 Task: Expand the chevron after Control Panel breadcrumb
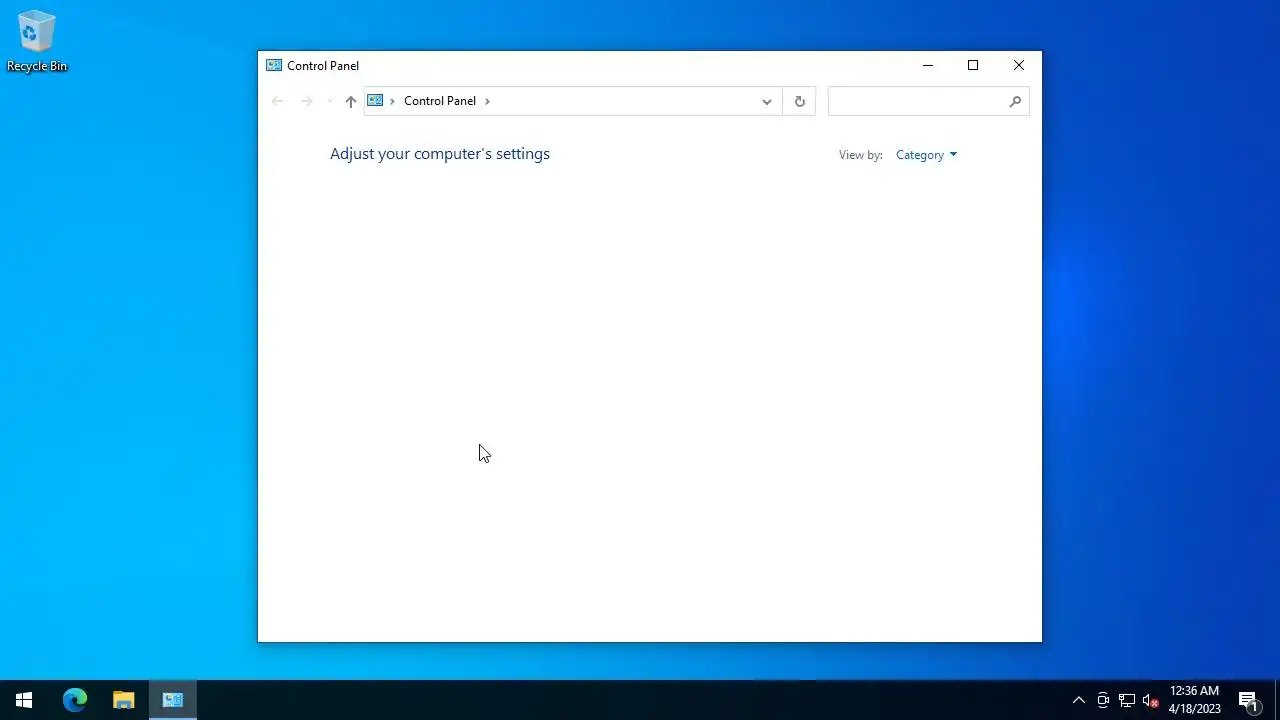coord(487,101)
